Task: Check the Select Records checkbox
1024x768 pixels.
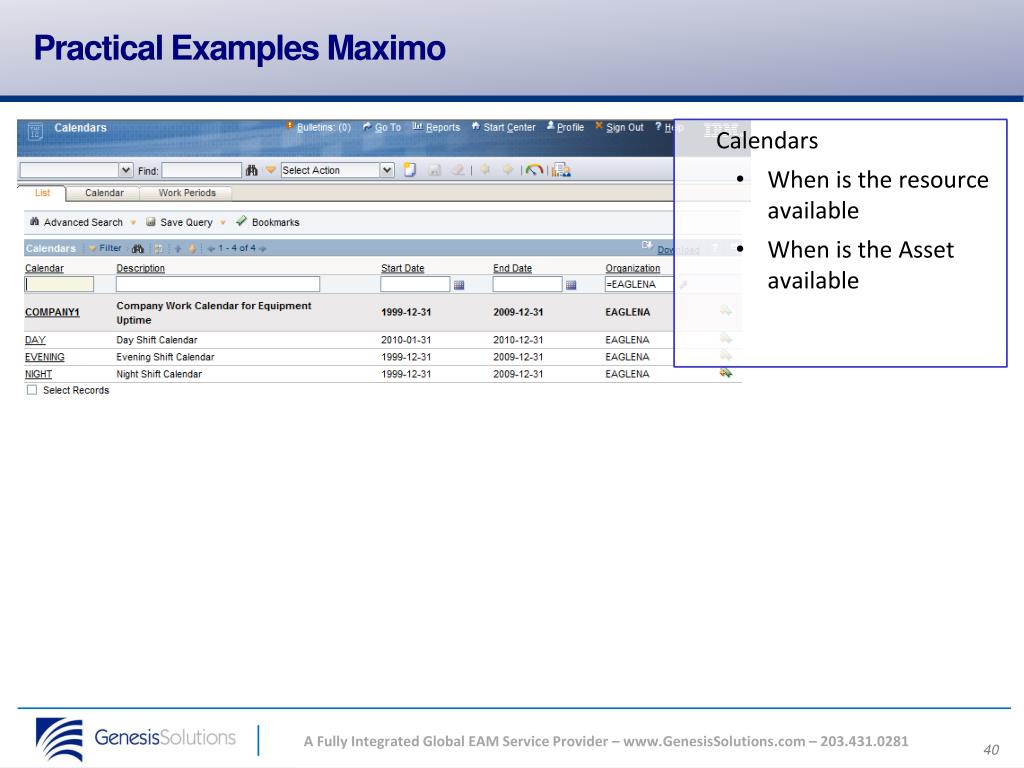Action: [32, 390]
